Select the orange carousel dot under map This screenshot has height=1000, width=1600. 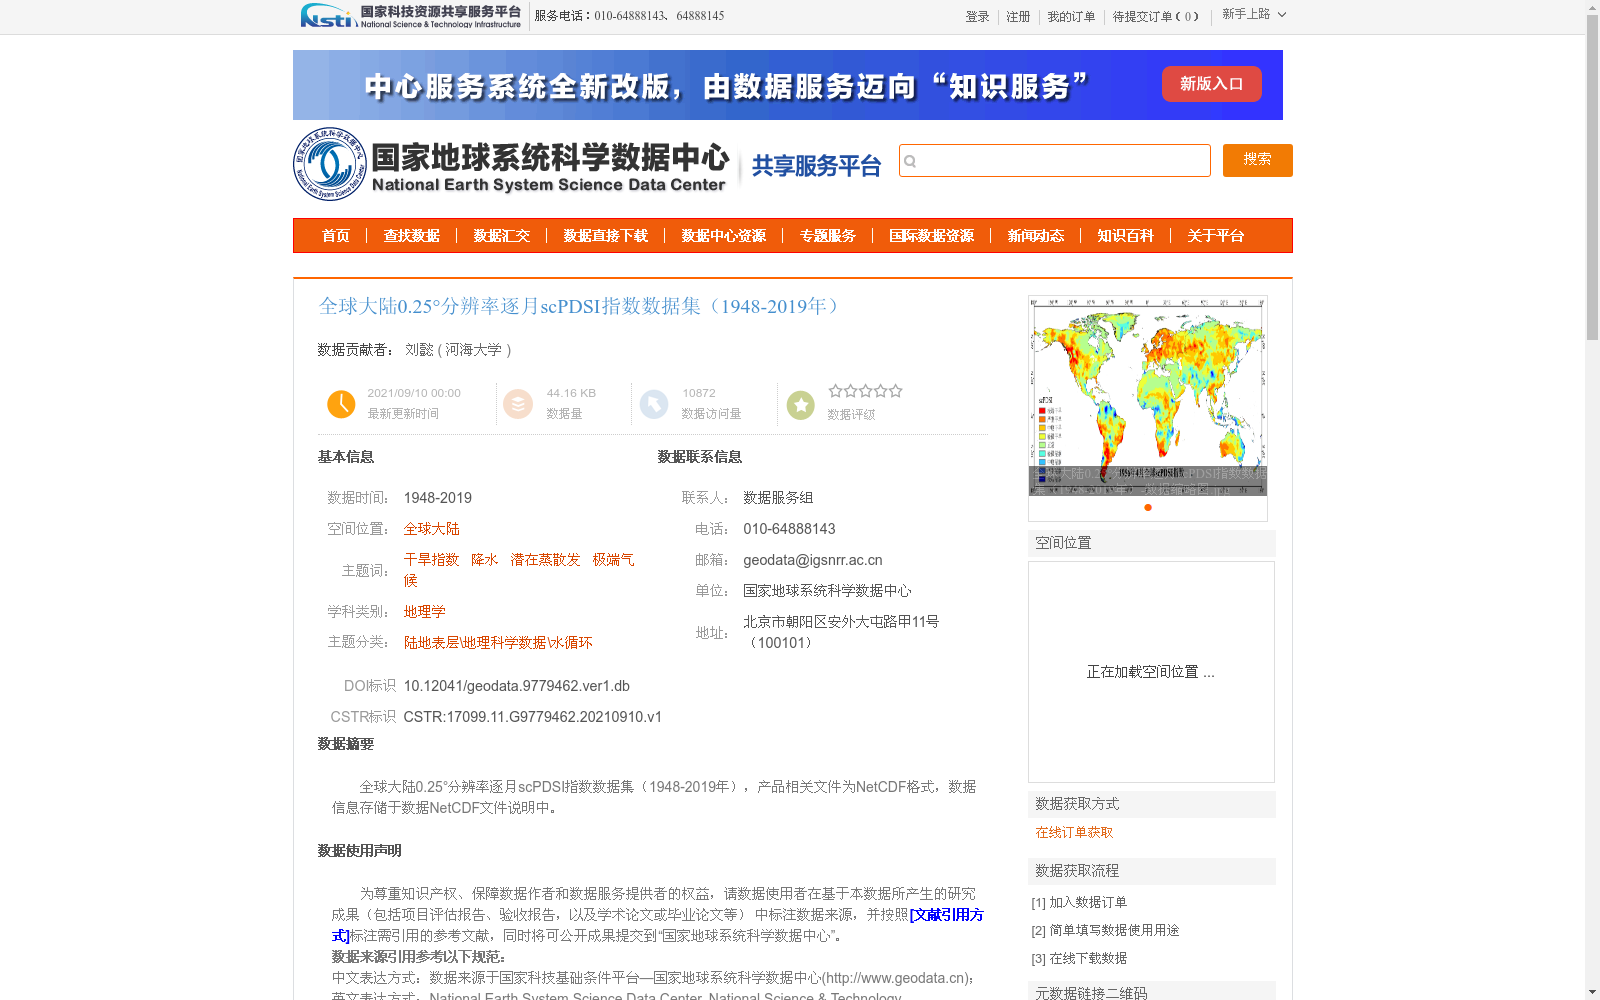pyautogui.click(x=1148, y=508)
